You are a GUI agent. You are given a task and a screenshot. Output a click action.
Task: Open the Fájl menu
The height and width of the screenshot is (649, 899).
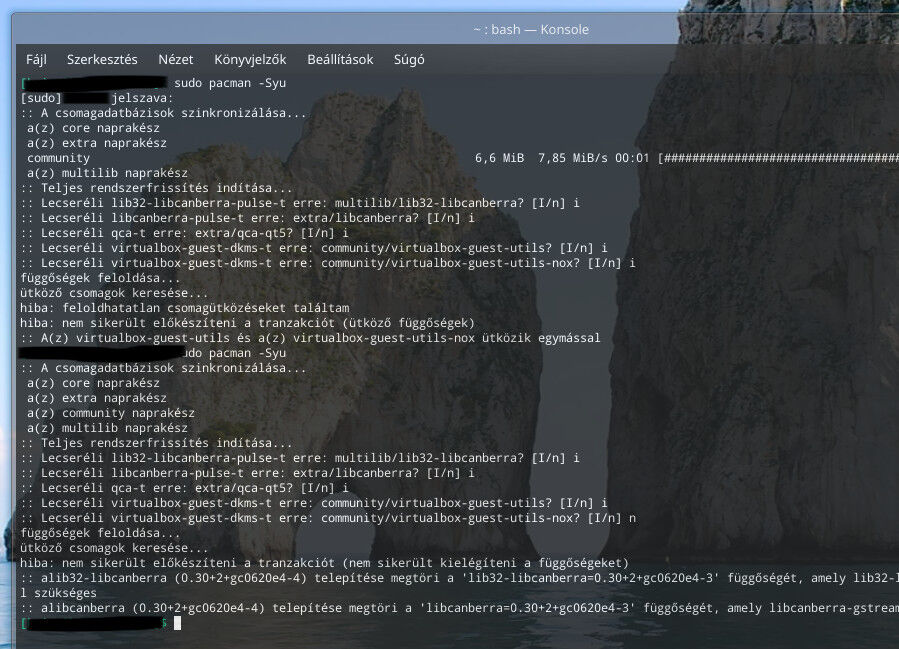coord(36,60)
